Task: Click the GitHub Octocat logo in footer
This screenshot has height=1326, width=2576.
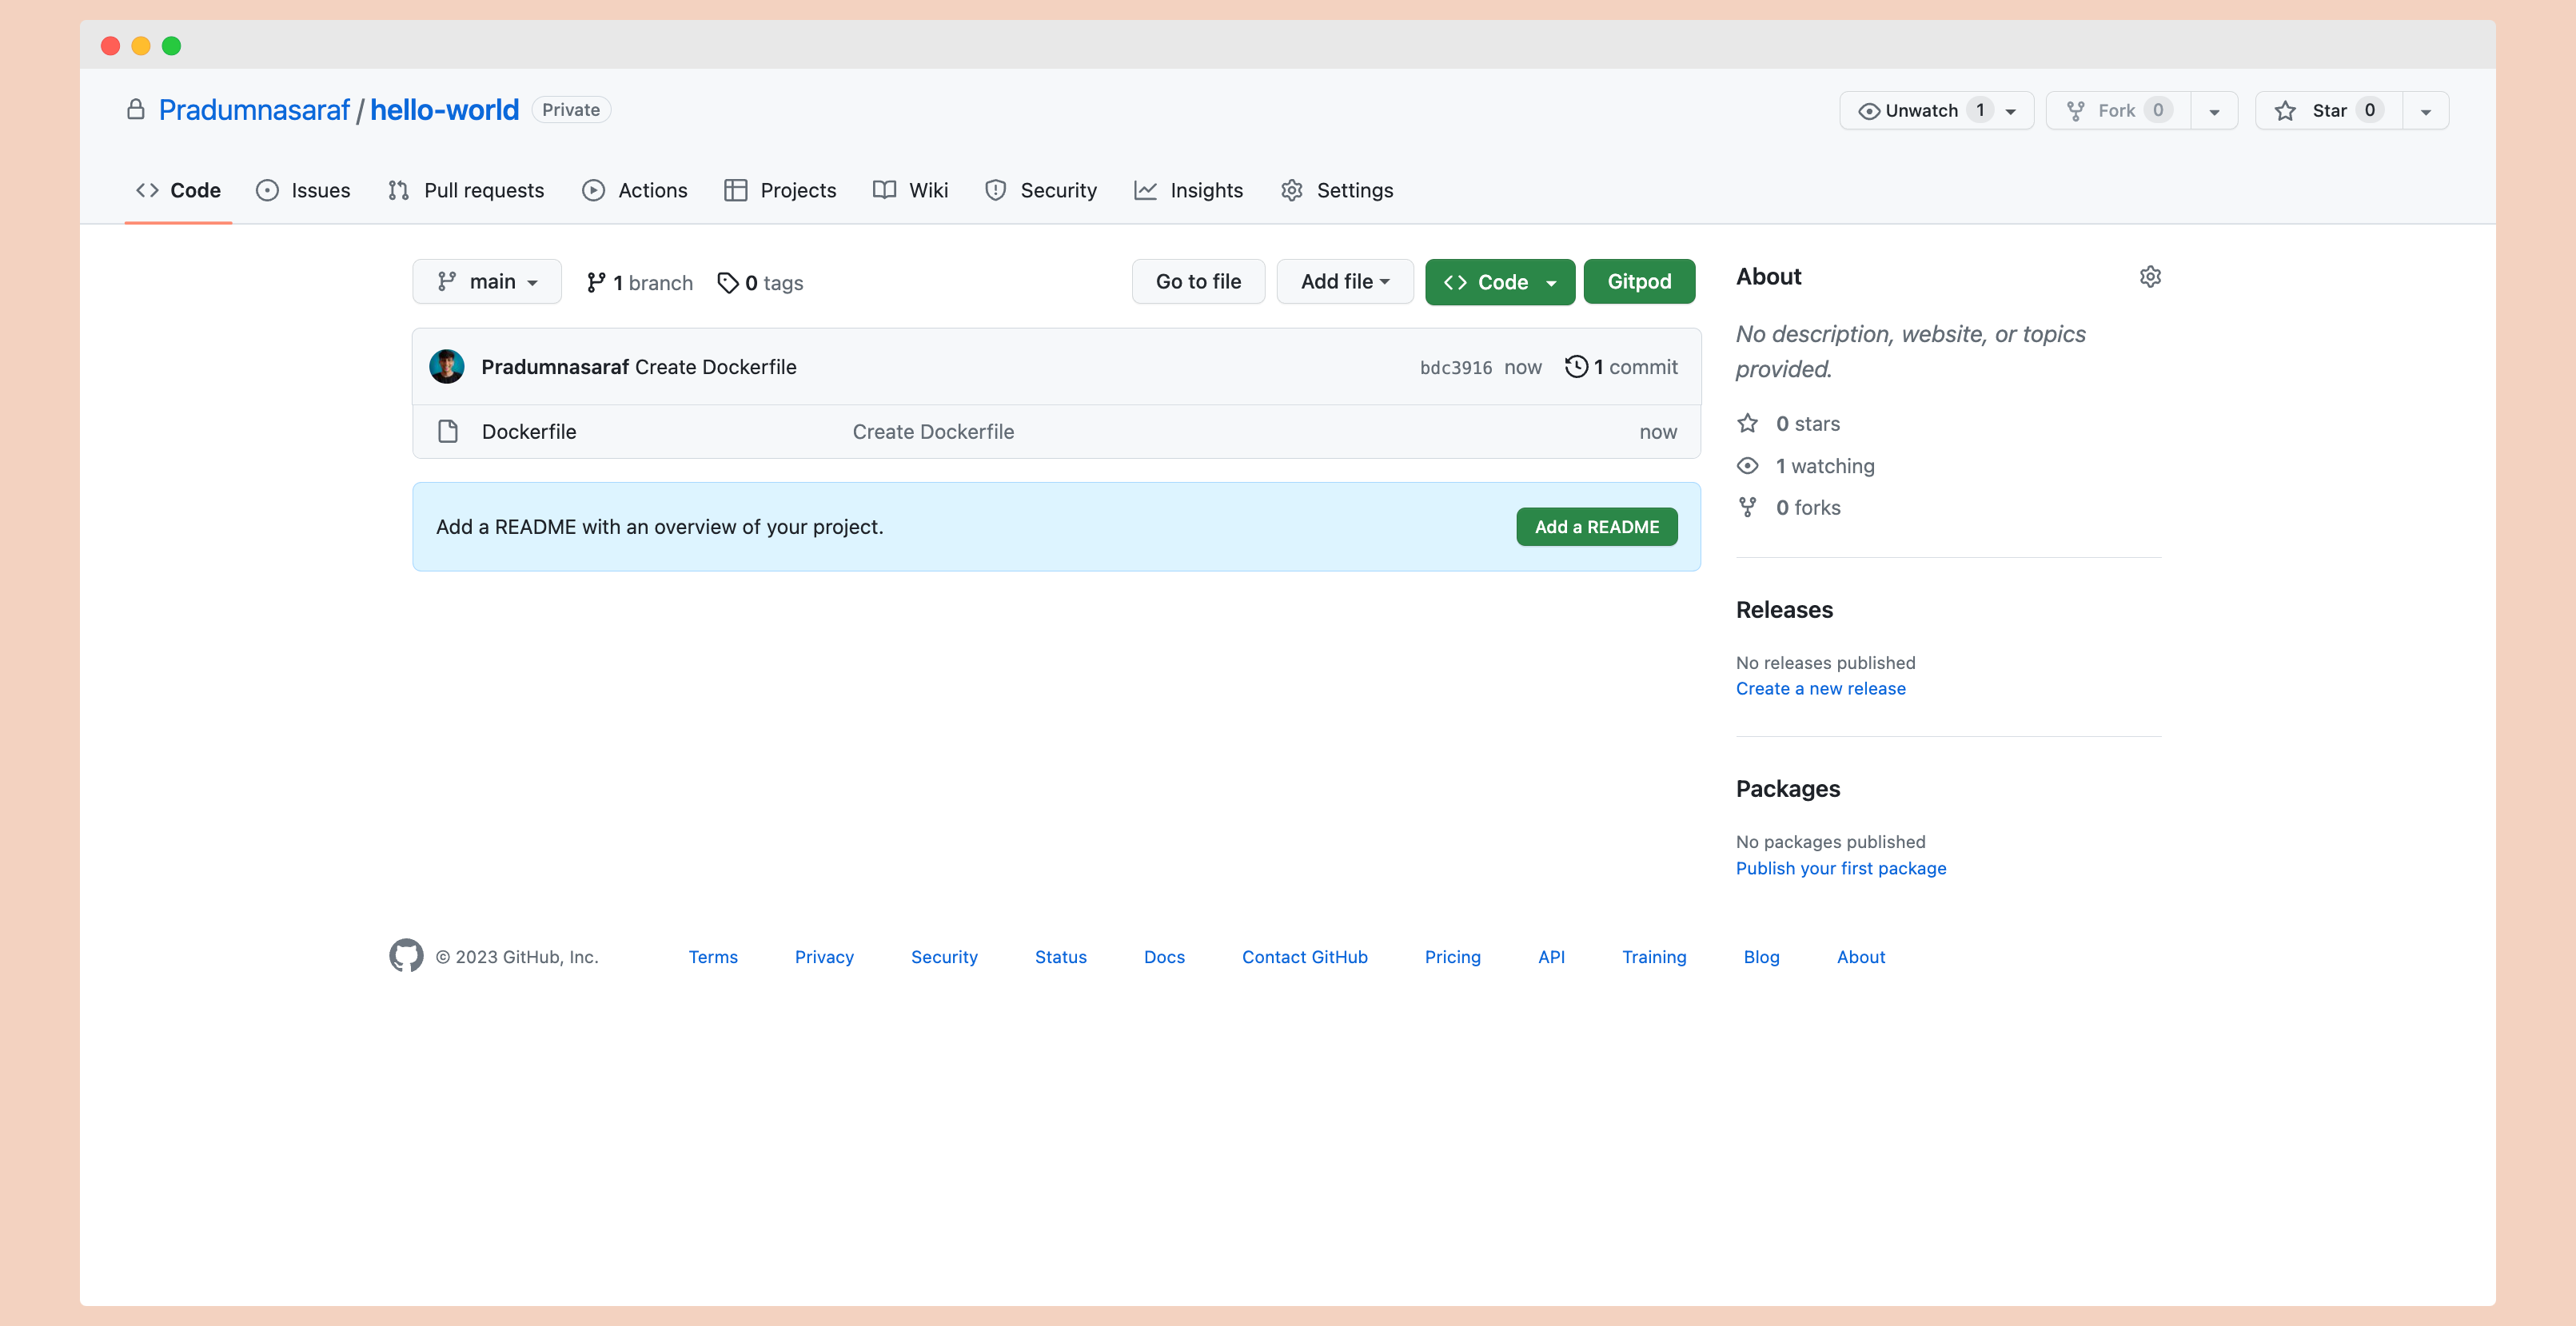Action: click(x=406, y=956)
